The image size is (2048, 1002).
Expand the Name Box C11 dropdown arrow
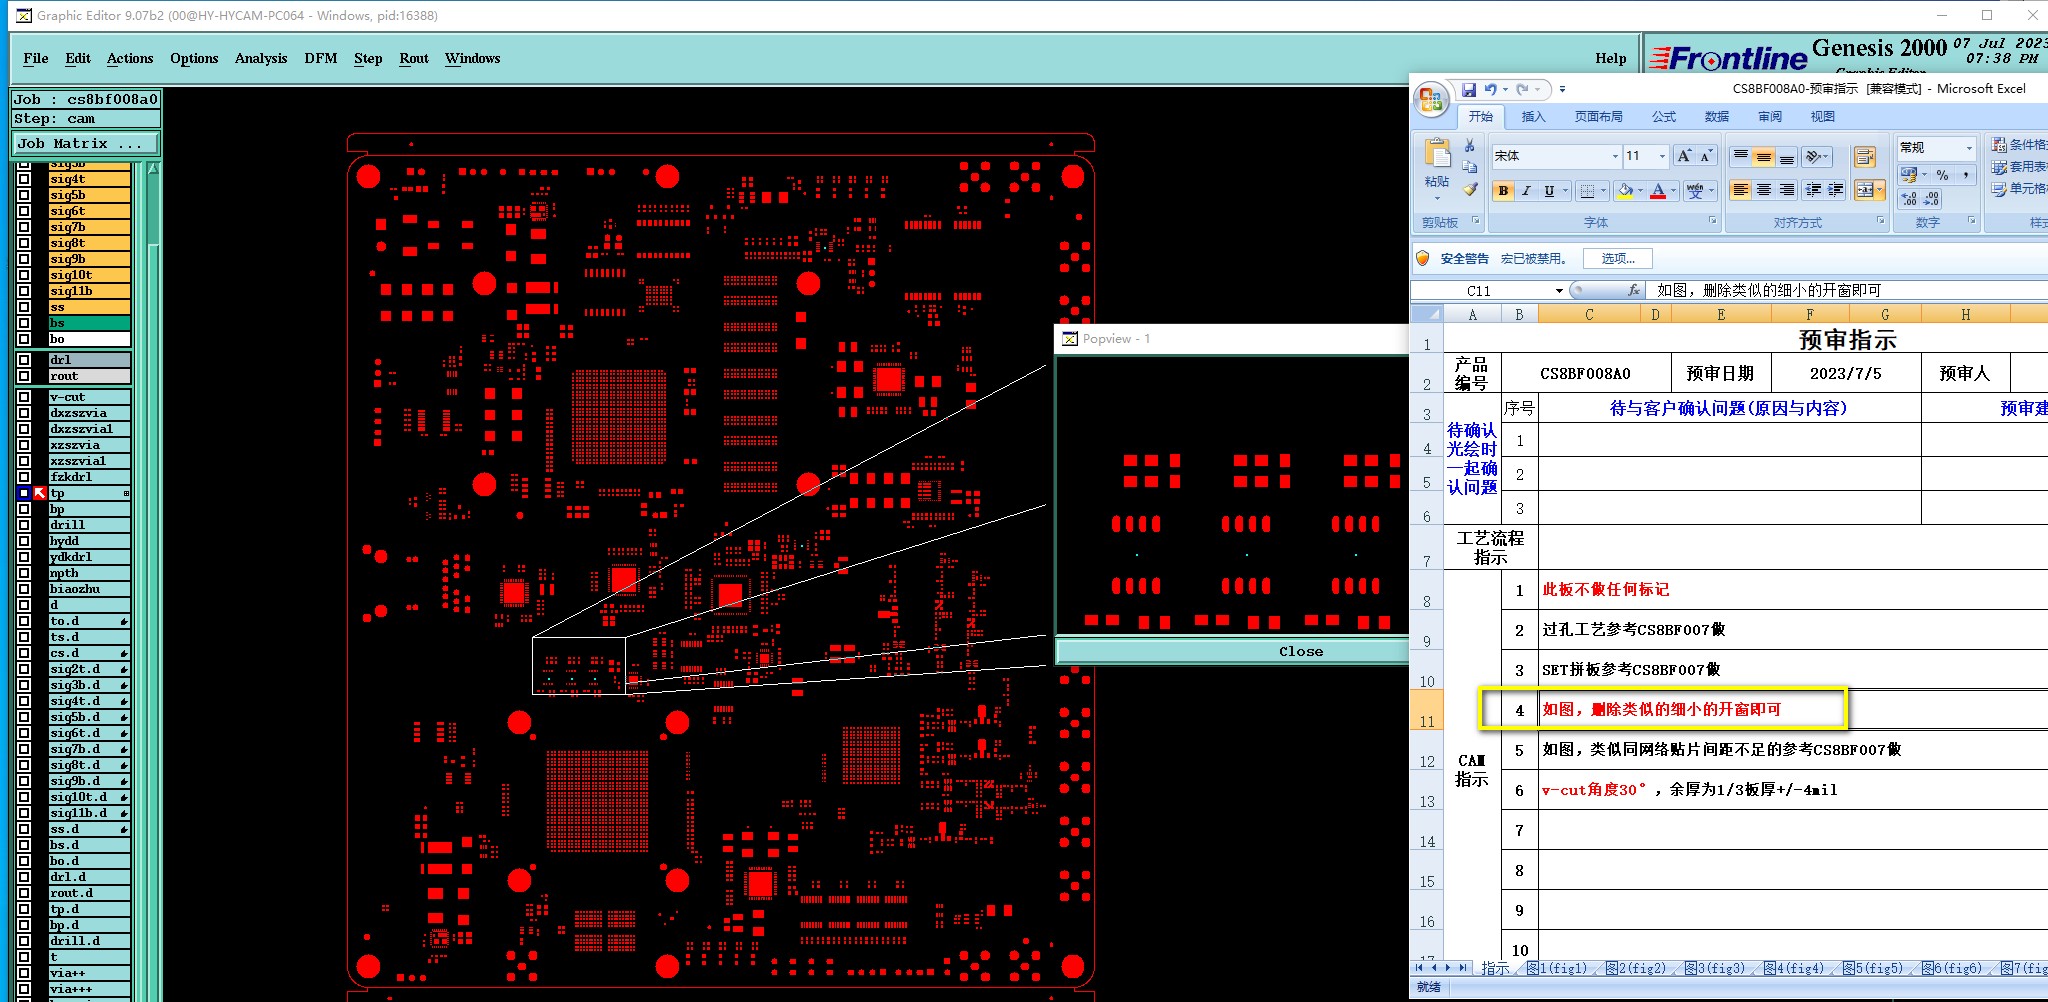1558,291
